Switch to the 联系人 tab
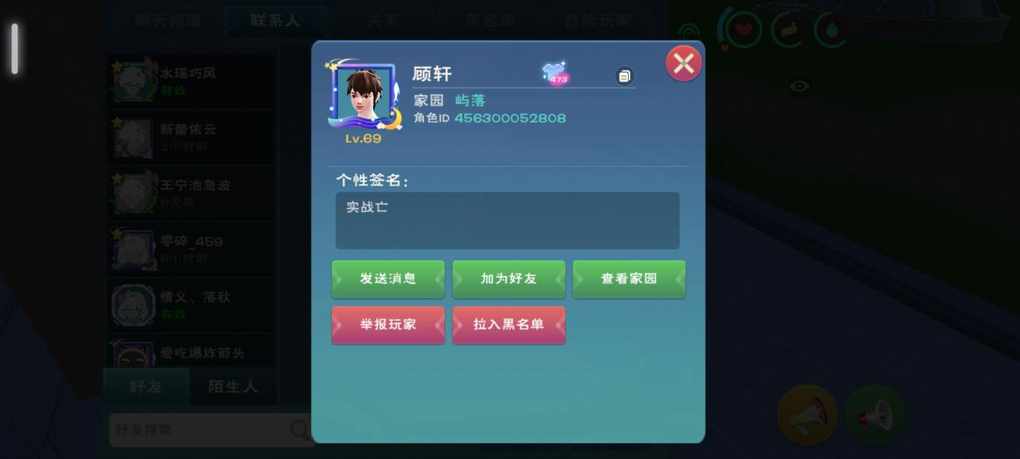The width and height of the screenshot is (1020, 459). tap(275, 20)
